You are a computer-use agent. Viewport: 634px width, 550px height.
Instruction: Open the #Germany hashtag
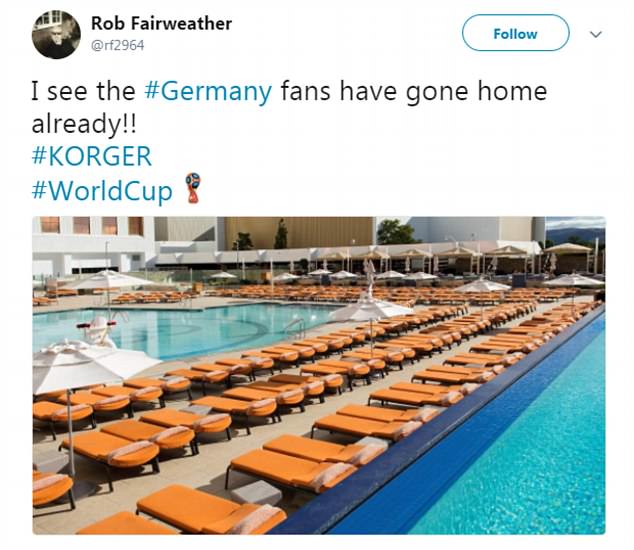click(208, 91)
